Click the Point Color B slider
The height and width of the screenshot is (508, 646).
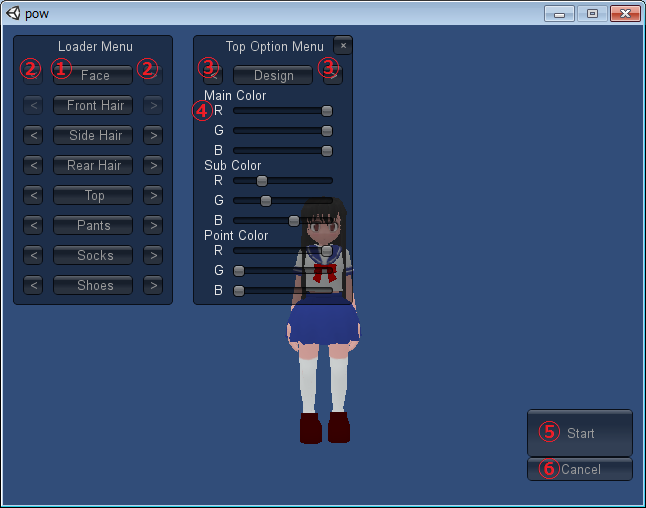tap(282, 291)
